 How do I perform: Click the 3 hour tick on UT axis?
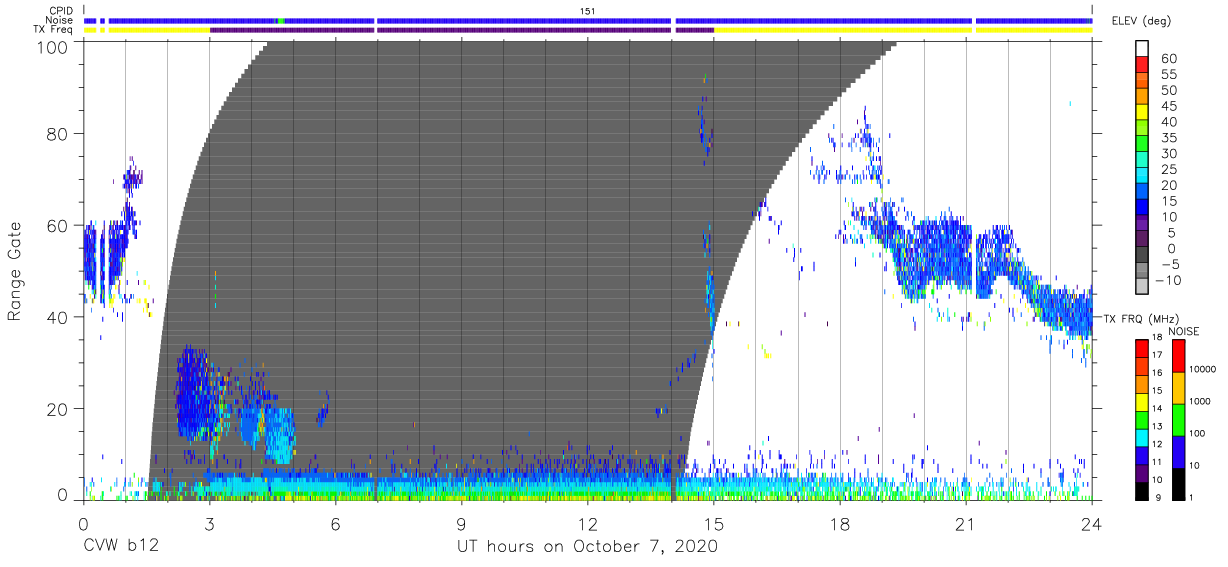coord(209,523)
